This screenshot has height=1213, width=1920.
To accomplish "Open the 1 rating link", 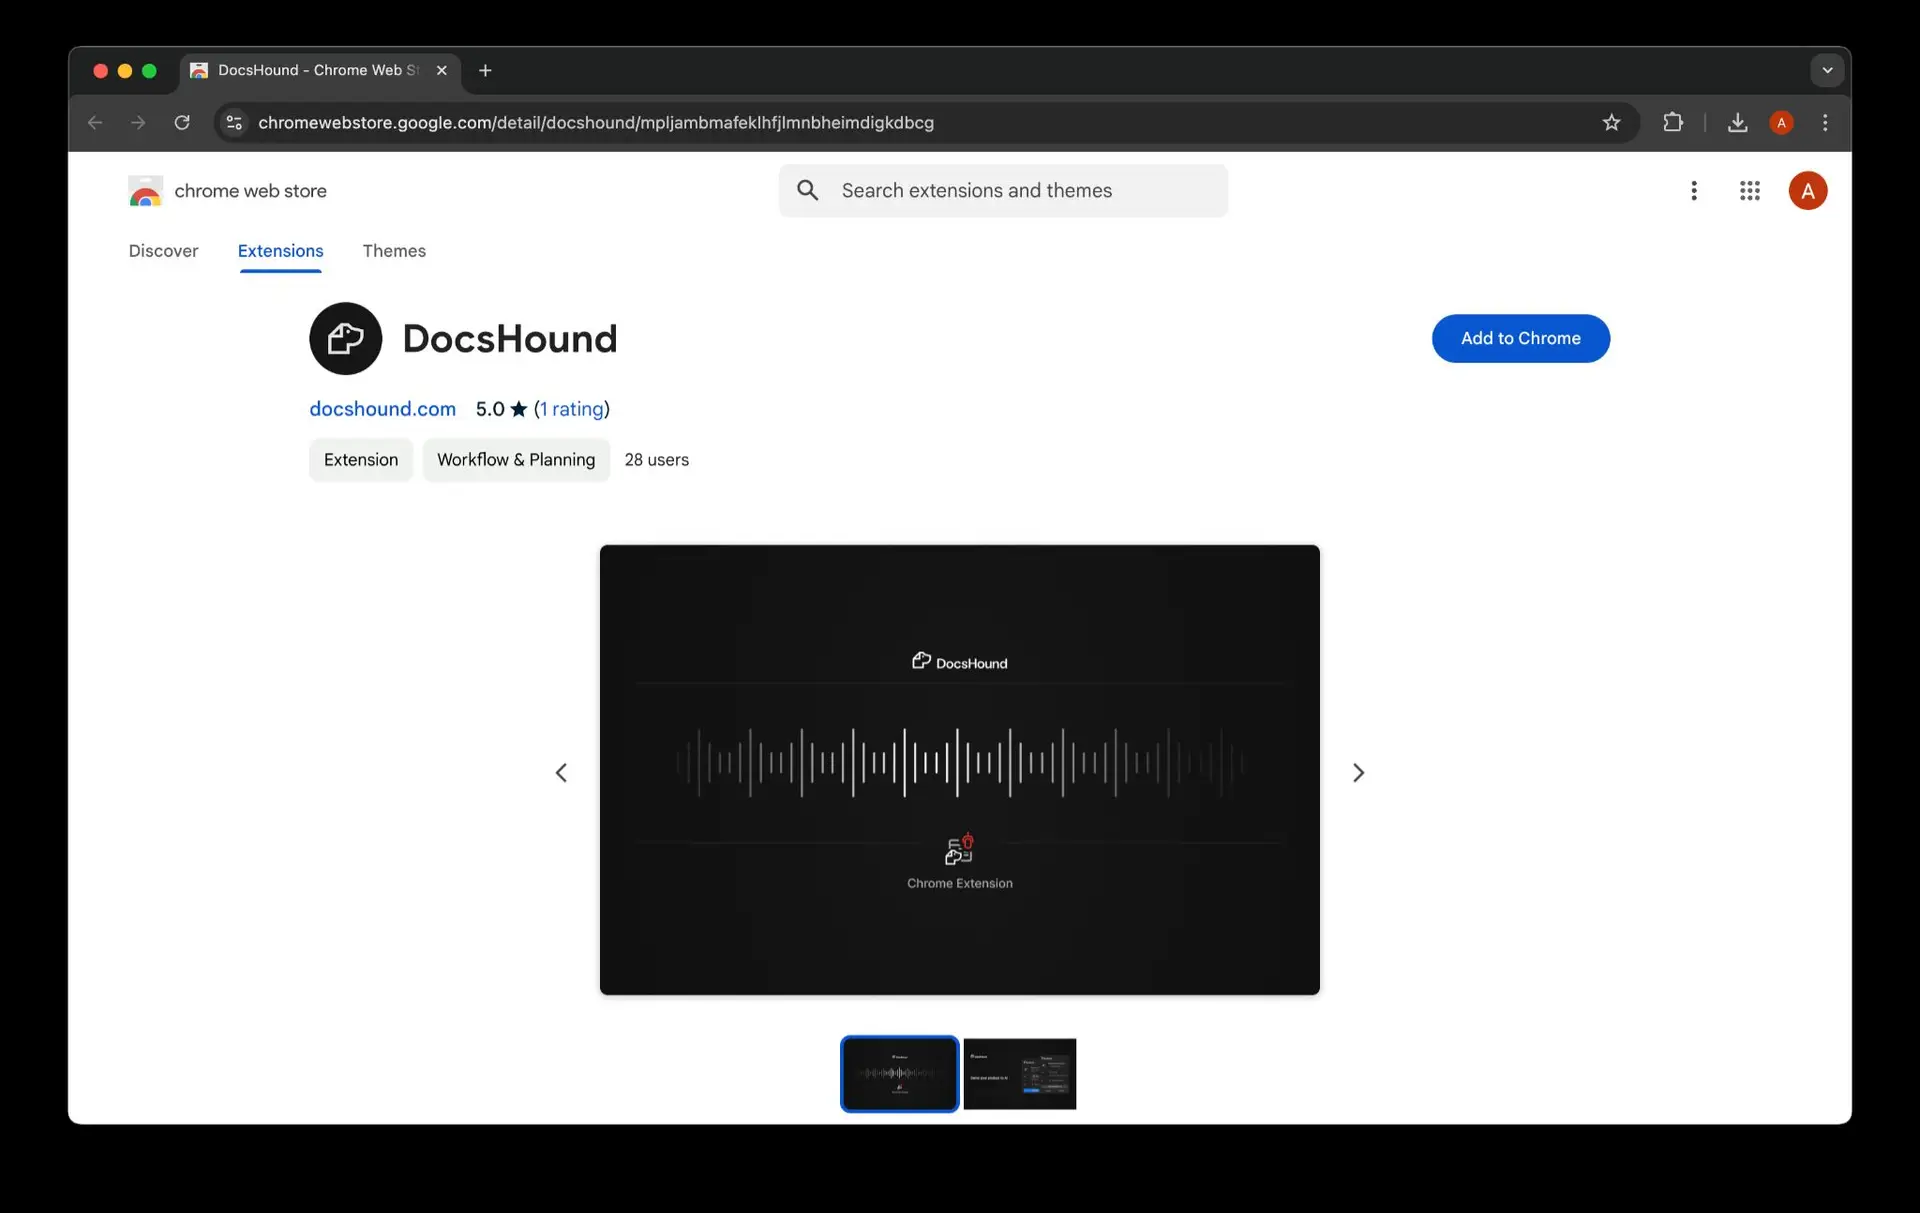I will 572,408.
